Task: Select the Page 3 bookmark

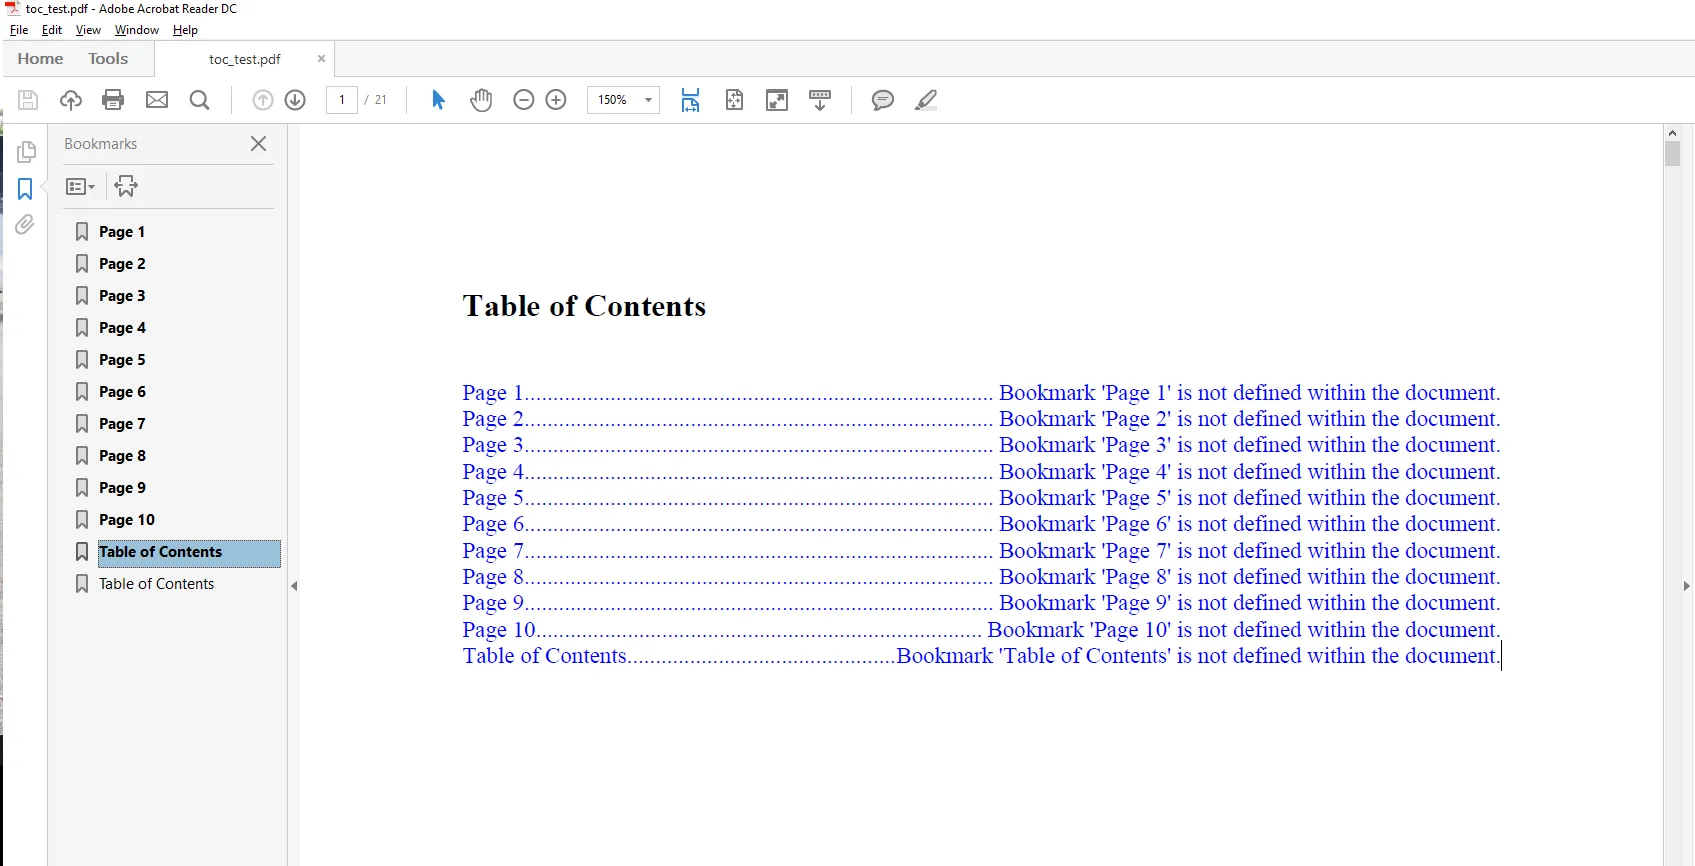Action: pos(122,296)
